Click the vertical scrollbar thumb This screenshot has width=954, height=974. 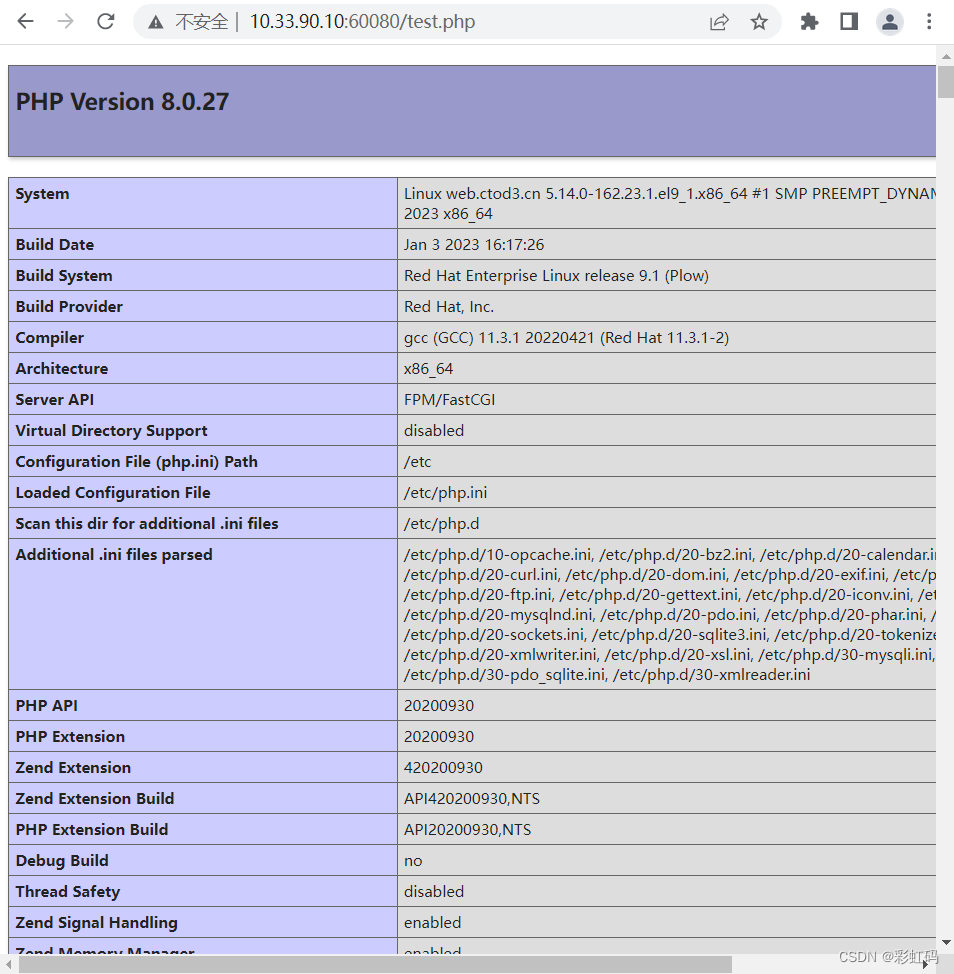click(x=945, y=81)
